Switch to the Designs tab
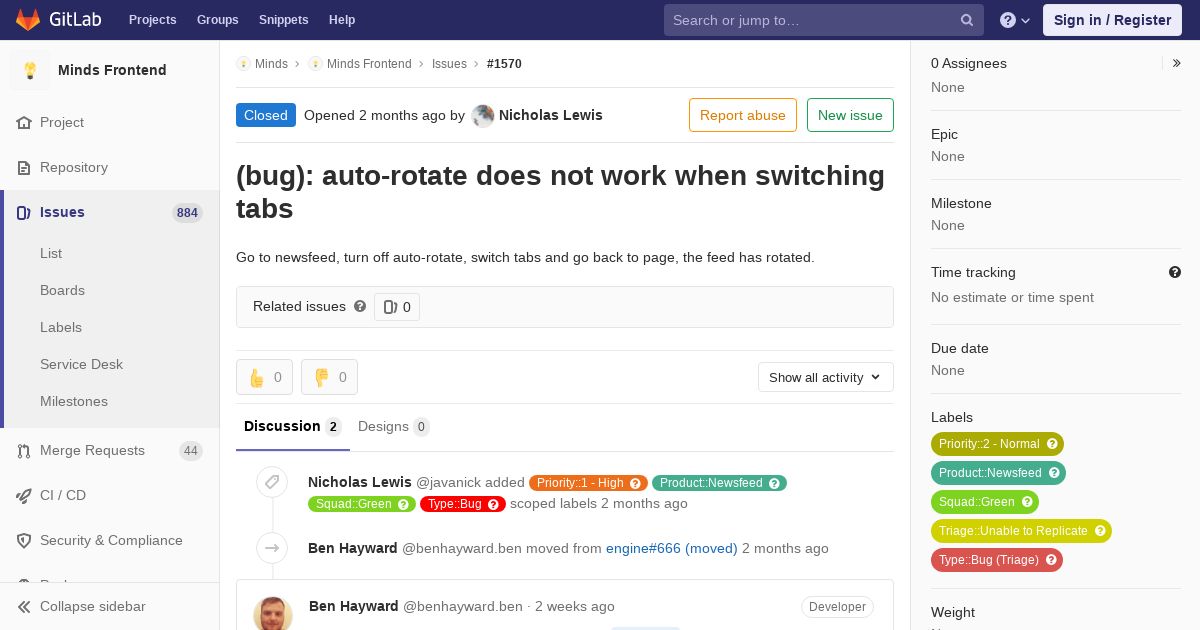 click(x=393, y=427)
